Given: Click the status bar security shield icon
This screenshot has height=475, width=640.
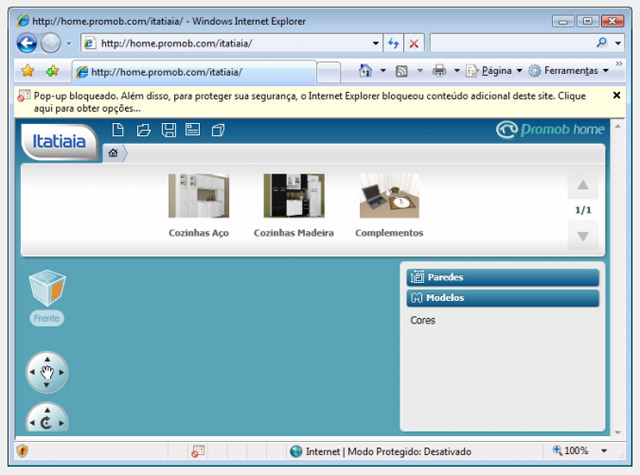Looking at the screenshot, I should (x=22, y=451).
